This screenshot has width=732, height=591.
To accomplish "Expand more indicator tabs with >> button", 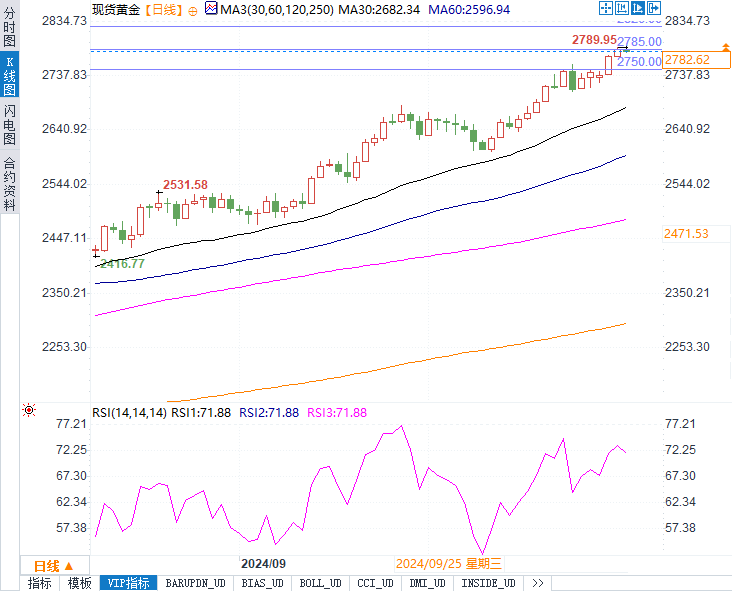I will [x=537, y=583].
